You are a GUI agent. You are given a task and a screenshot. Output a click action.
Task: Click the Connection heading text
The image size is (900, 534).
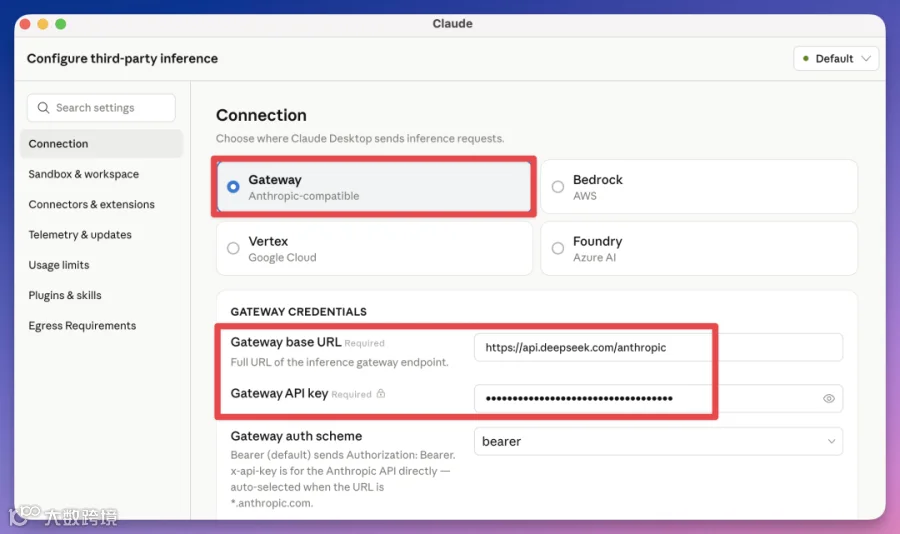pyautogui.click(x=261, y=115)
